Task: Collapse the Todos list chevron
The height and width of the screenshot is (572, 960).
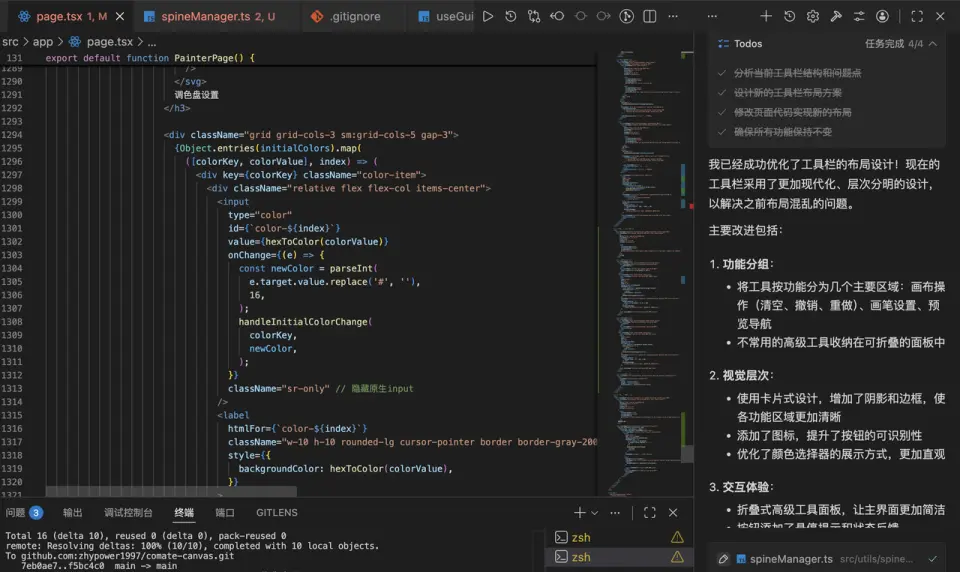Action: (933, 44)
